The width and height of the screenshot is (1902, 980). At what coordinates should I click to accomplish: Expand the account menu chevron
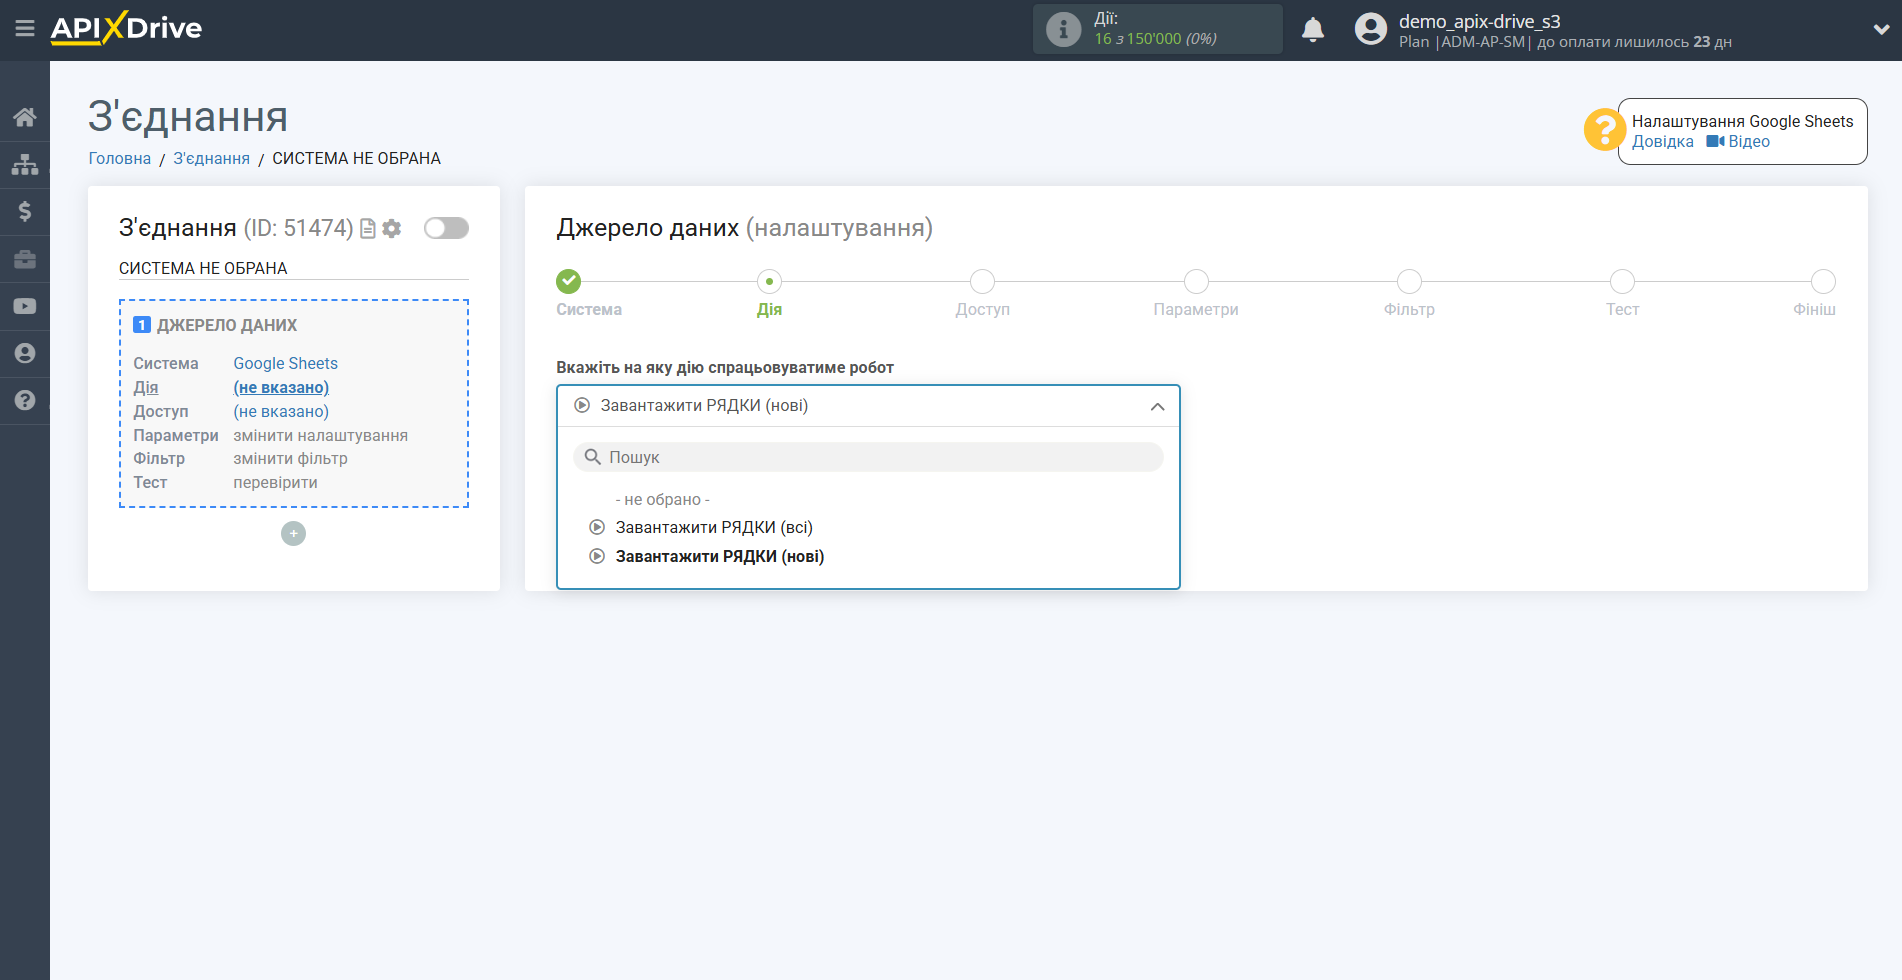tap(1881, 30)
